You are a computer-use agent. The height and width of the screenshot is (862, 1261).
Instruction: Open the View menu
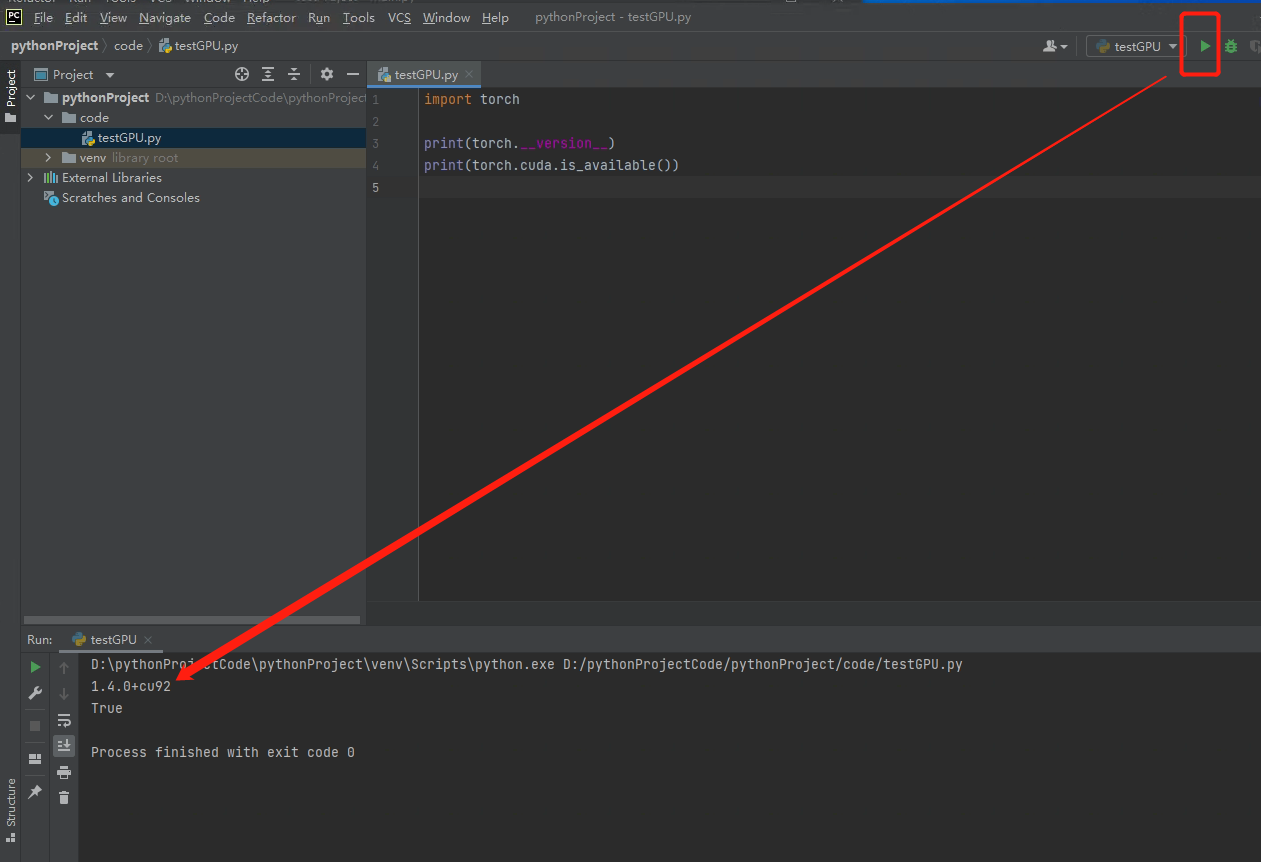pos(113,17)
